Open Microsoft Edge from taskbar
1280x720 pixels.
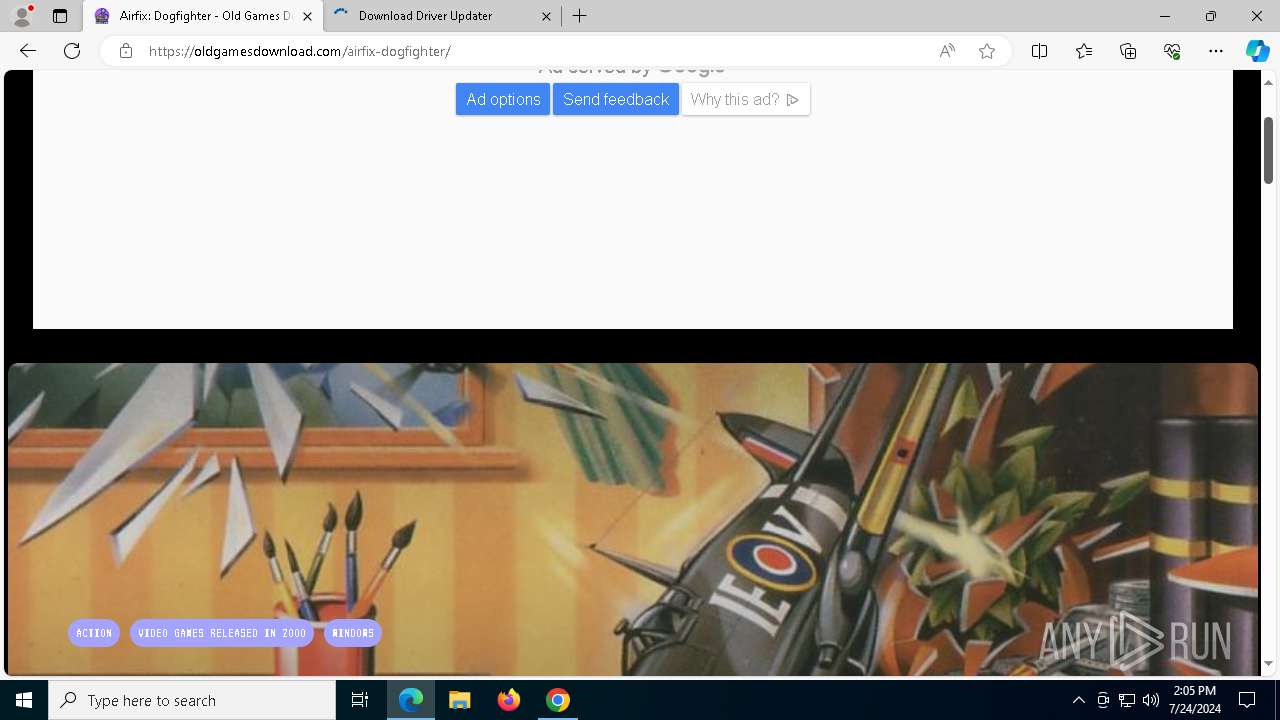pos(411,700)
